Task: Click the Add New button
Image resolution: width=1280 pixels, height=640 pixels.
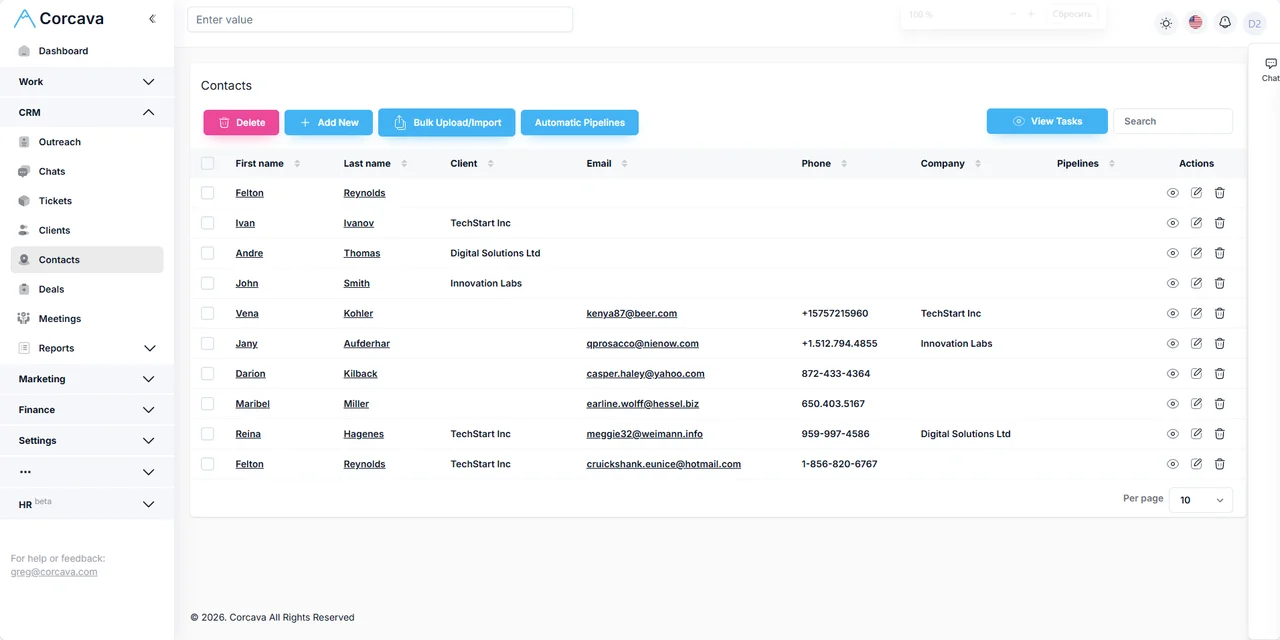Action: coord(329,123)
